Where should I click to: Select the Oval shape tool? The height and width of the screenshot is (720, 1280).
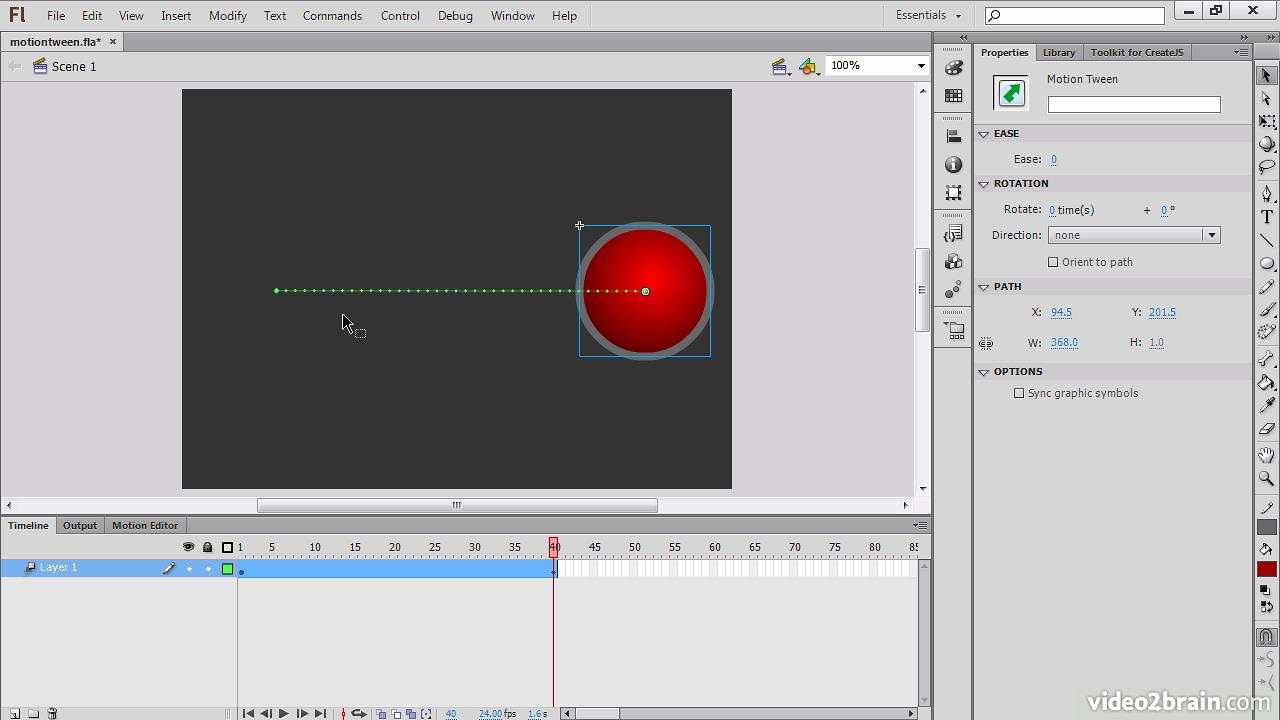coord(1266,263)
